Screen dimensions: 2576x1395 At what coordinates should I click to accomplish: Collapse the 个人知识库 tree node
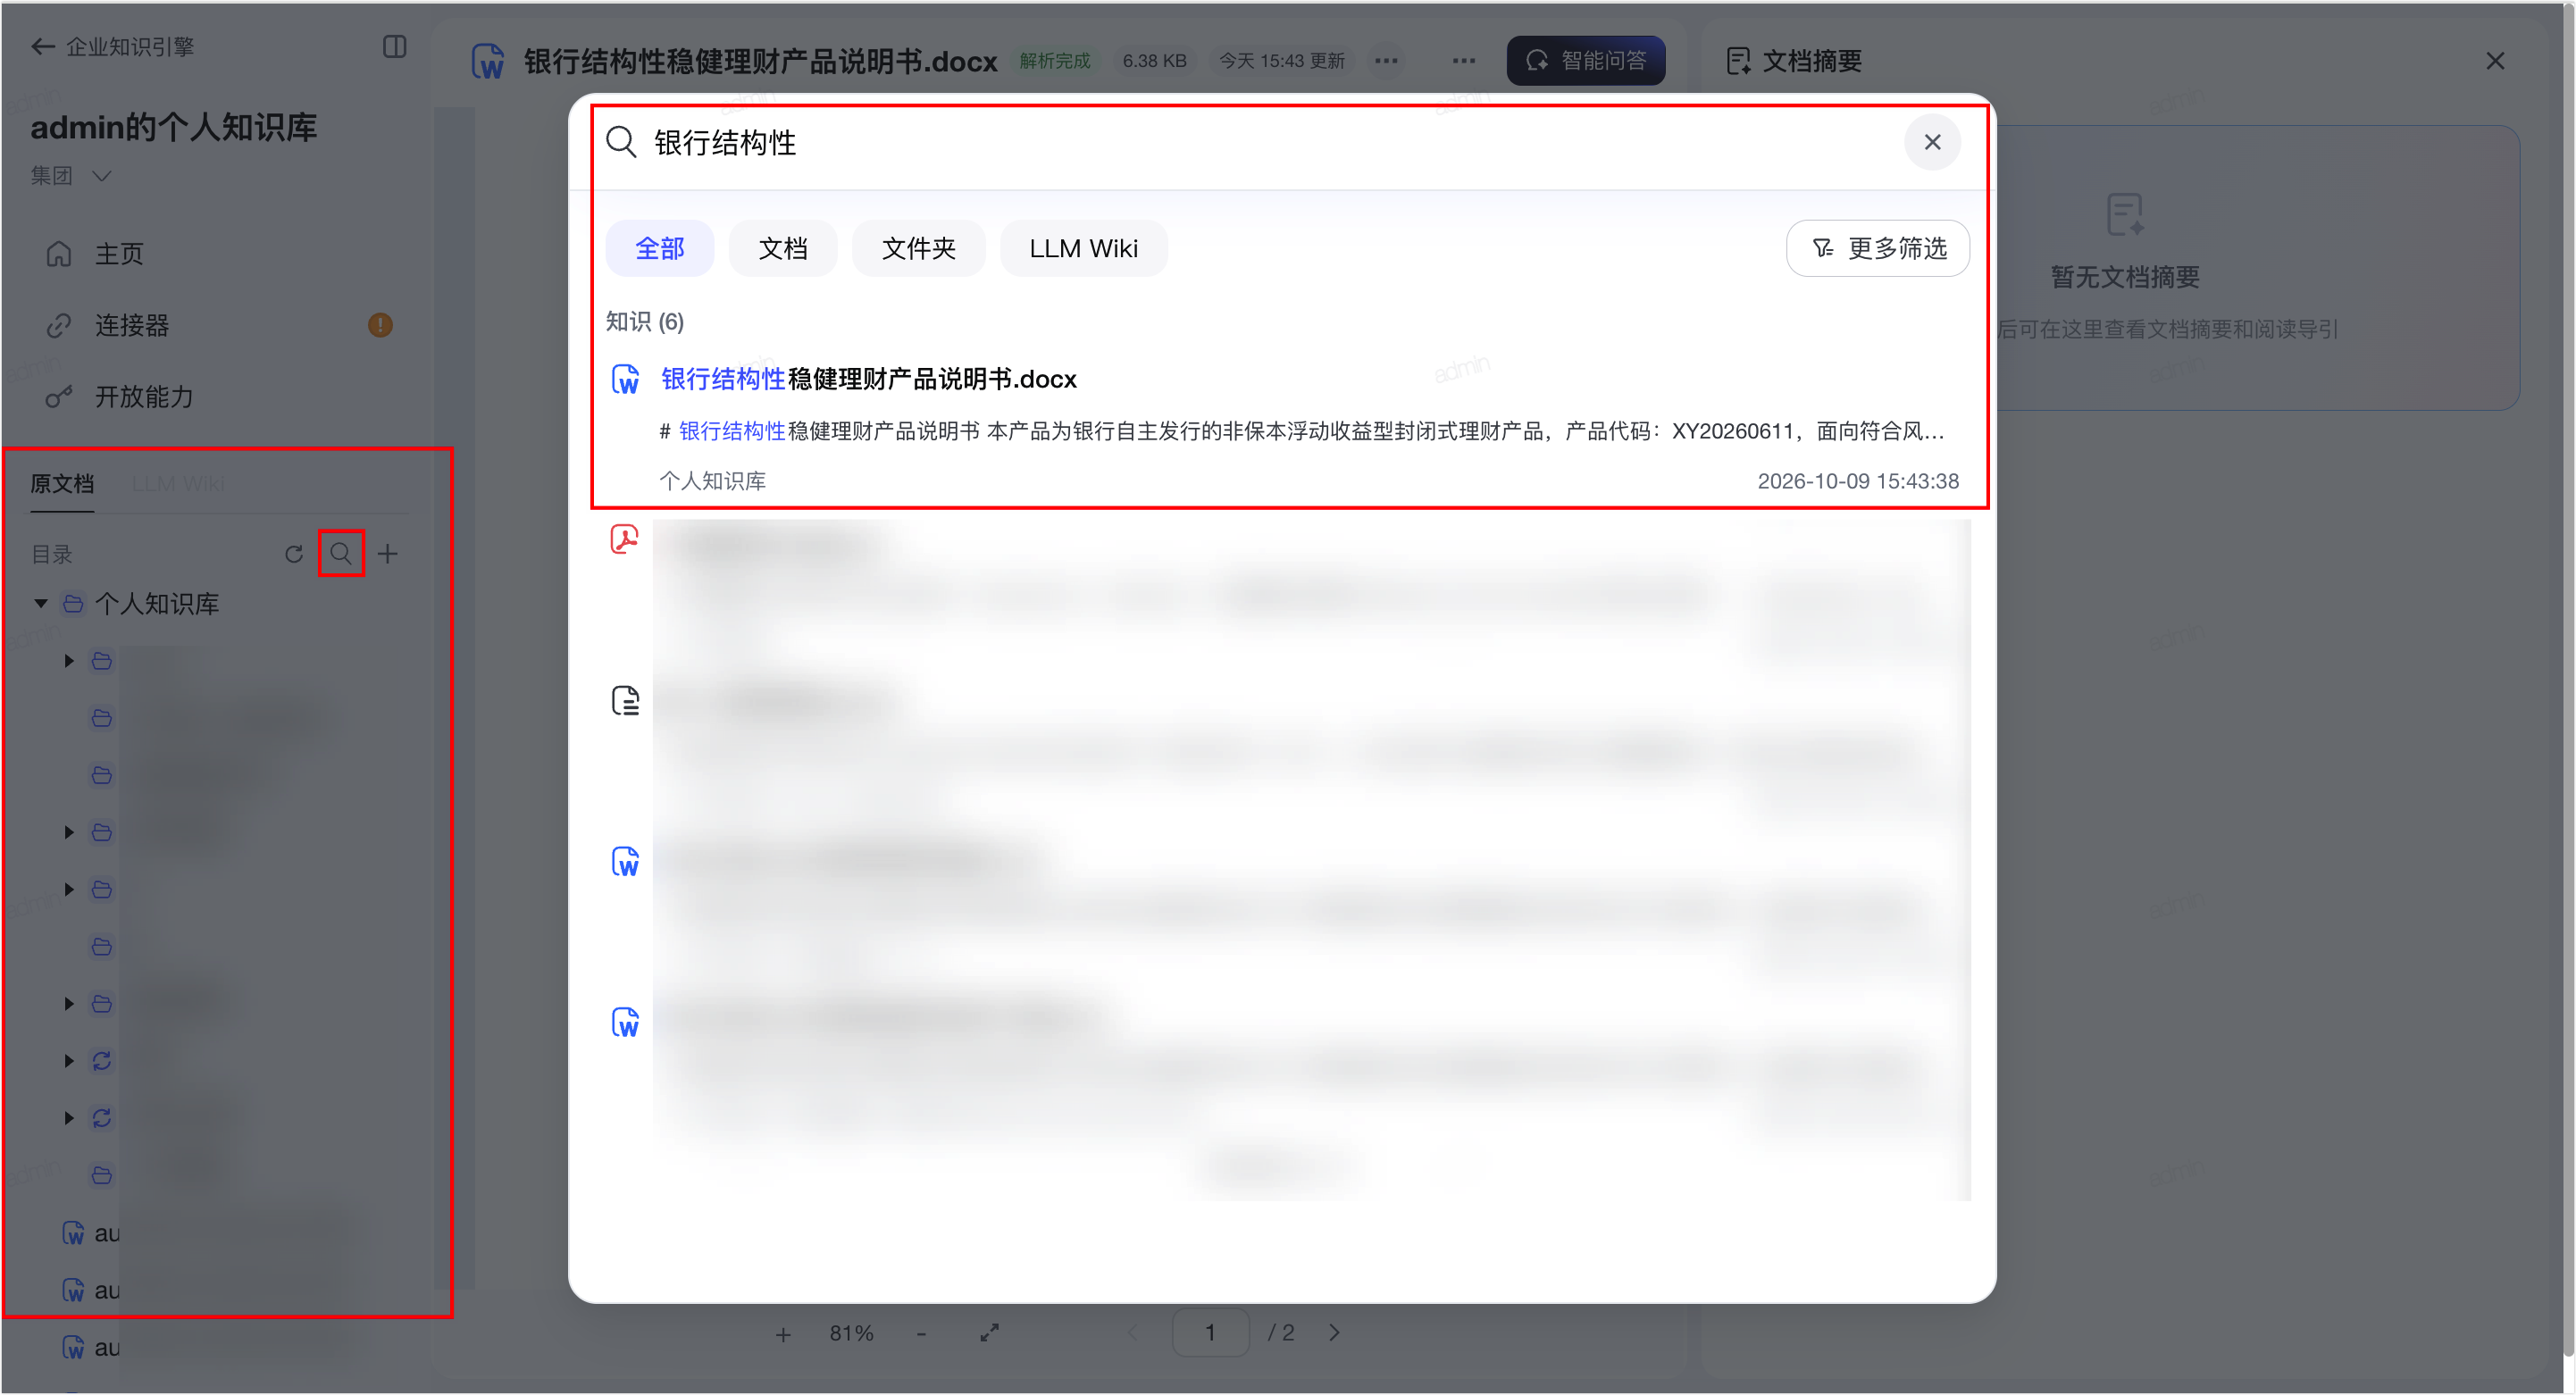point(41,604)
